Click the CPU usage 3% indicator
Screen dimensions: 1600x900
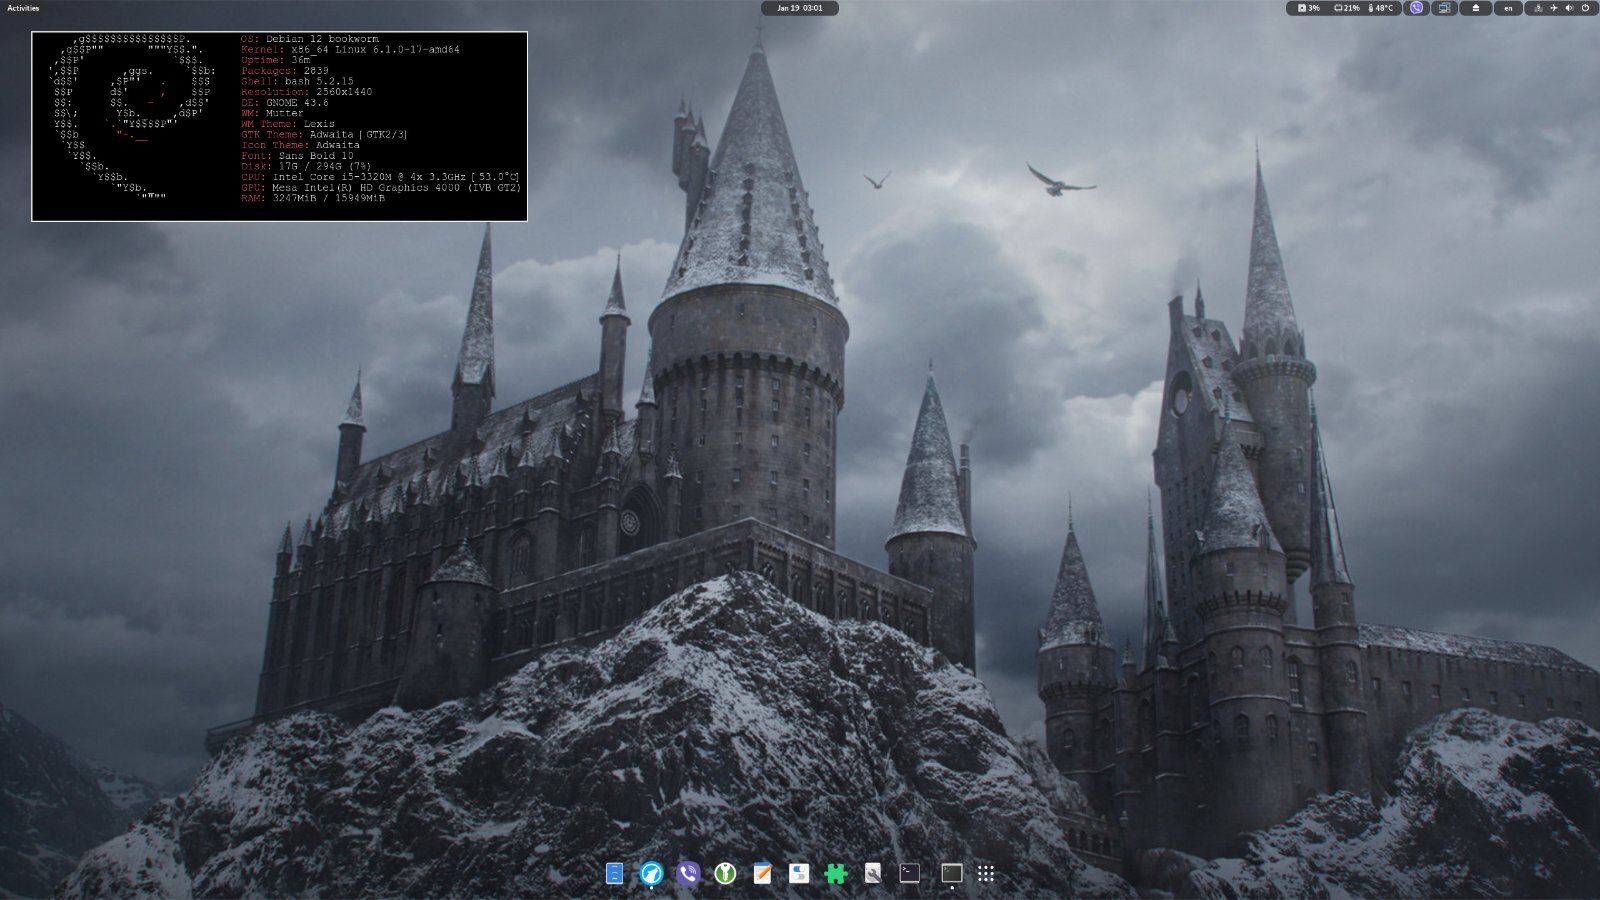(x=1309, y=8)
